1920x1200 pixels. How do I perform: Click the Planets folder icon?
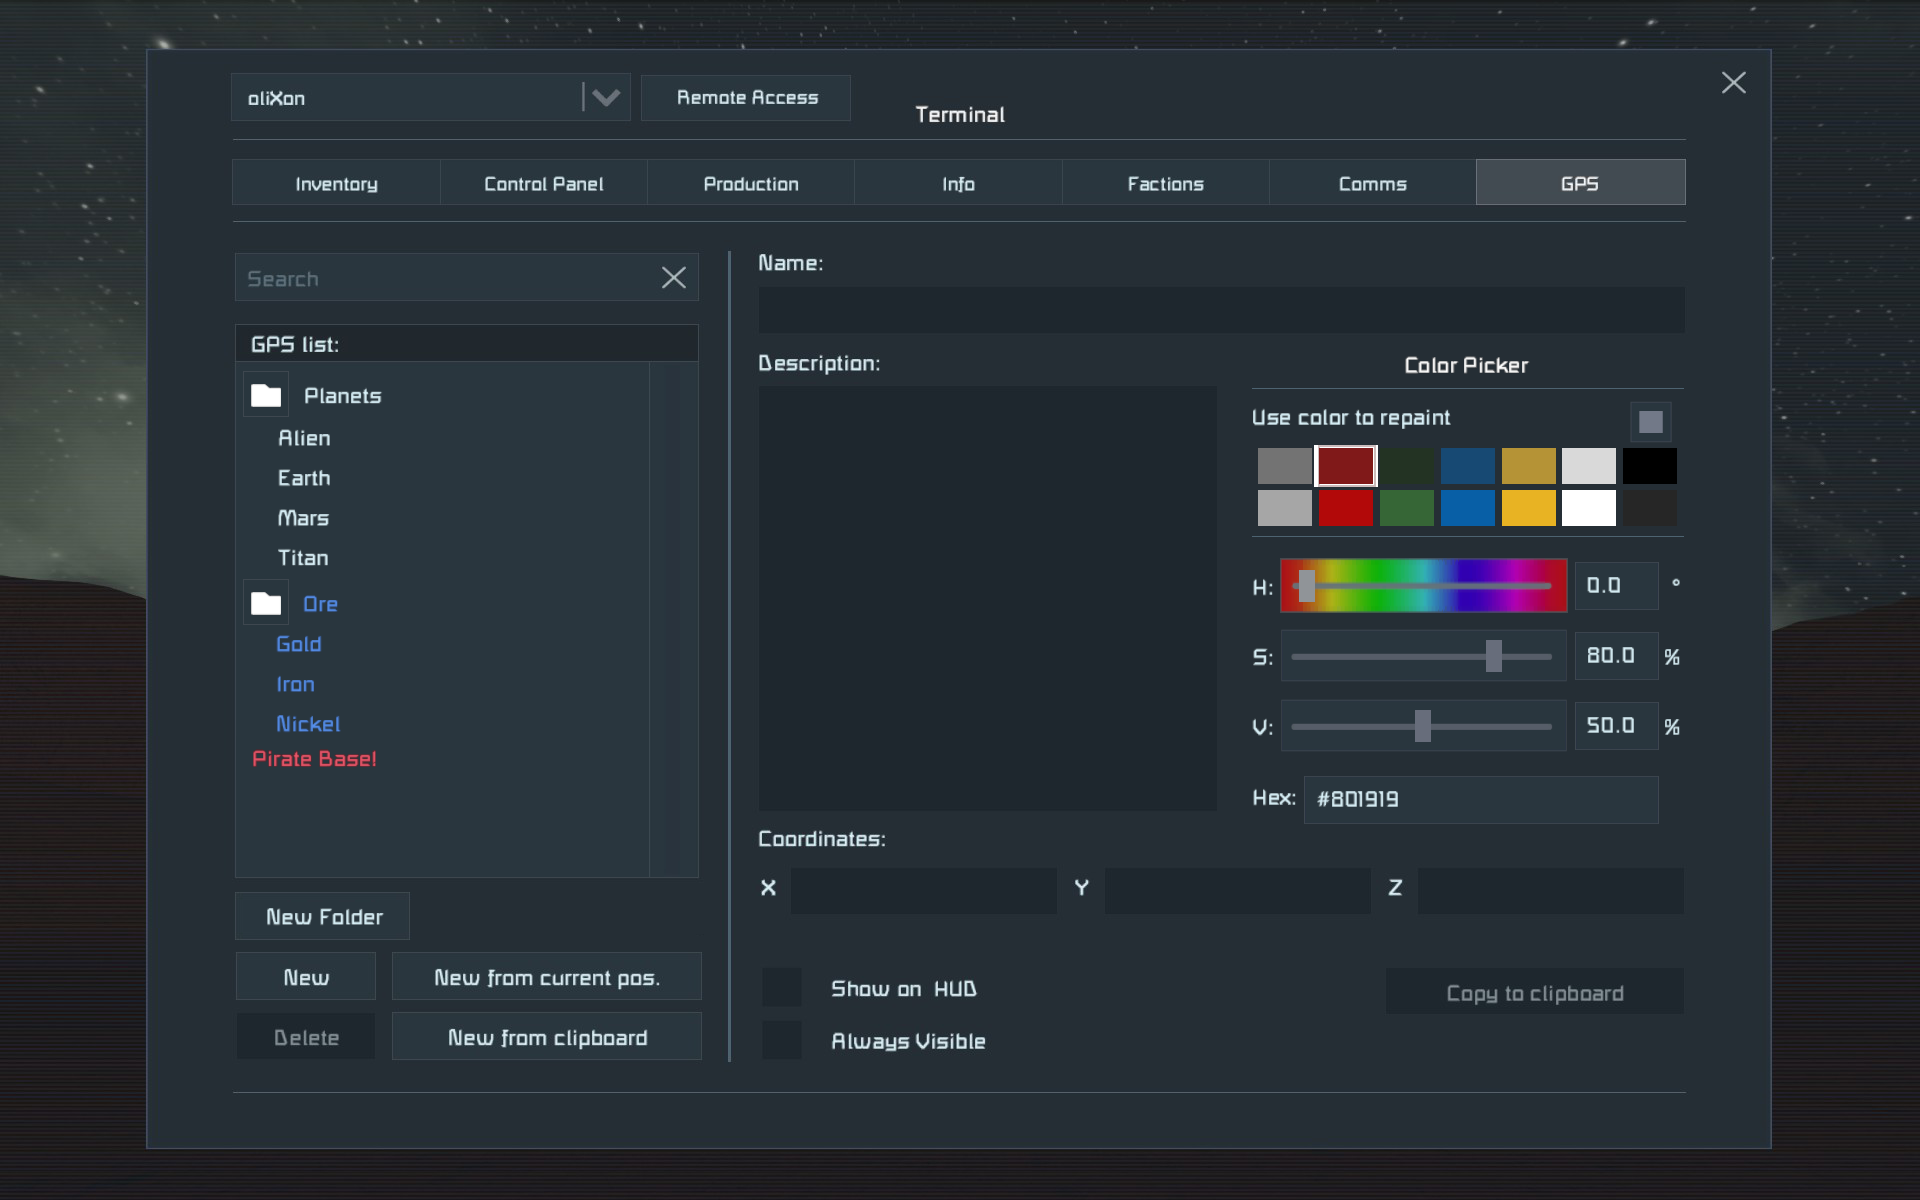pyautogui.click(x=266, y=396)
